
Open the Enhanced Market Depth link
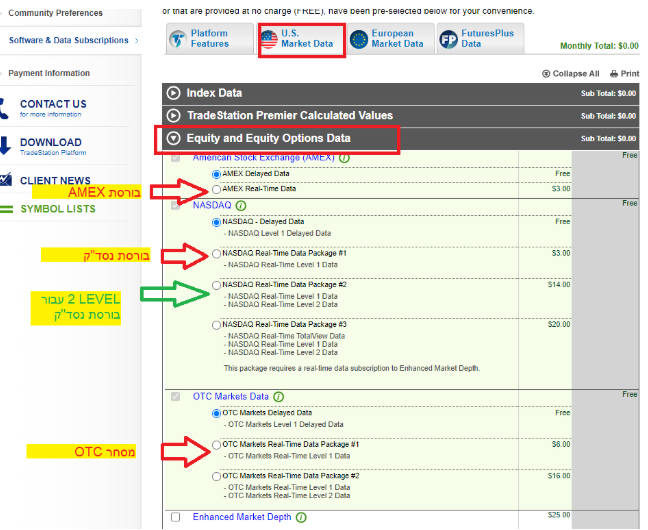[x=242, y=517]
